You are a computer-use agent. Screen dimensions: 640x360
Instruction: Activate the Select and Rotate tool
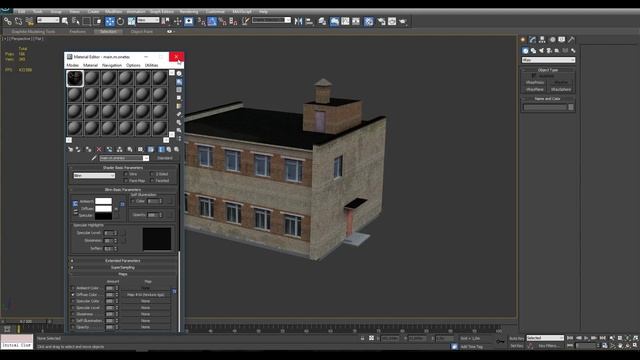pyautogui.click(x=120, y=21)
